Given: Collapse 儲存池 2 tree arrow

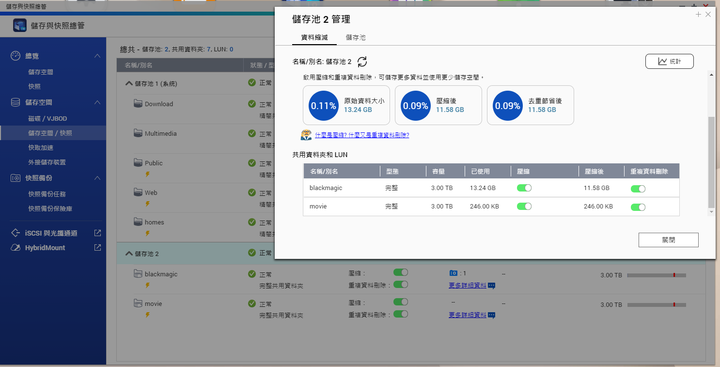Looking at the screenshot, I should [129, 253].
